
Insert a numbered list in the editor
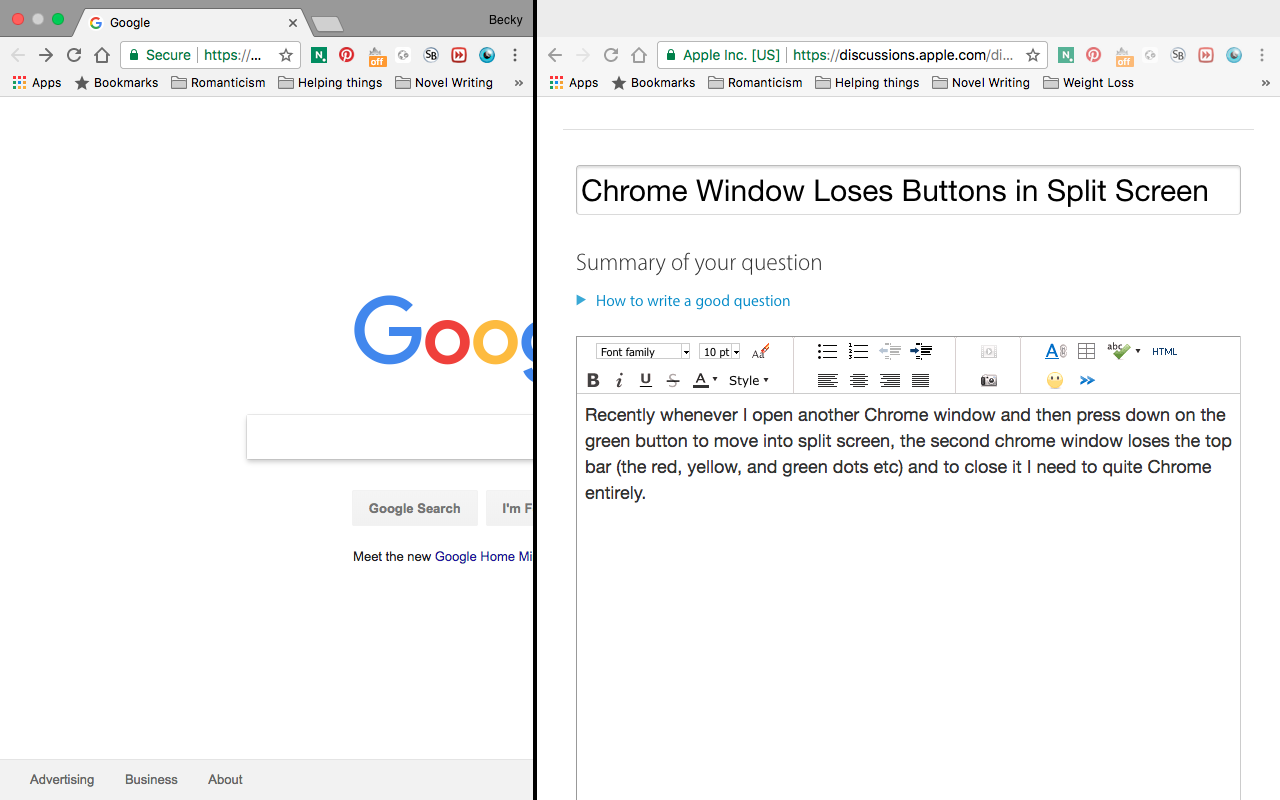point(858,351)
